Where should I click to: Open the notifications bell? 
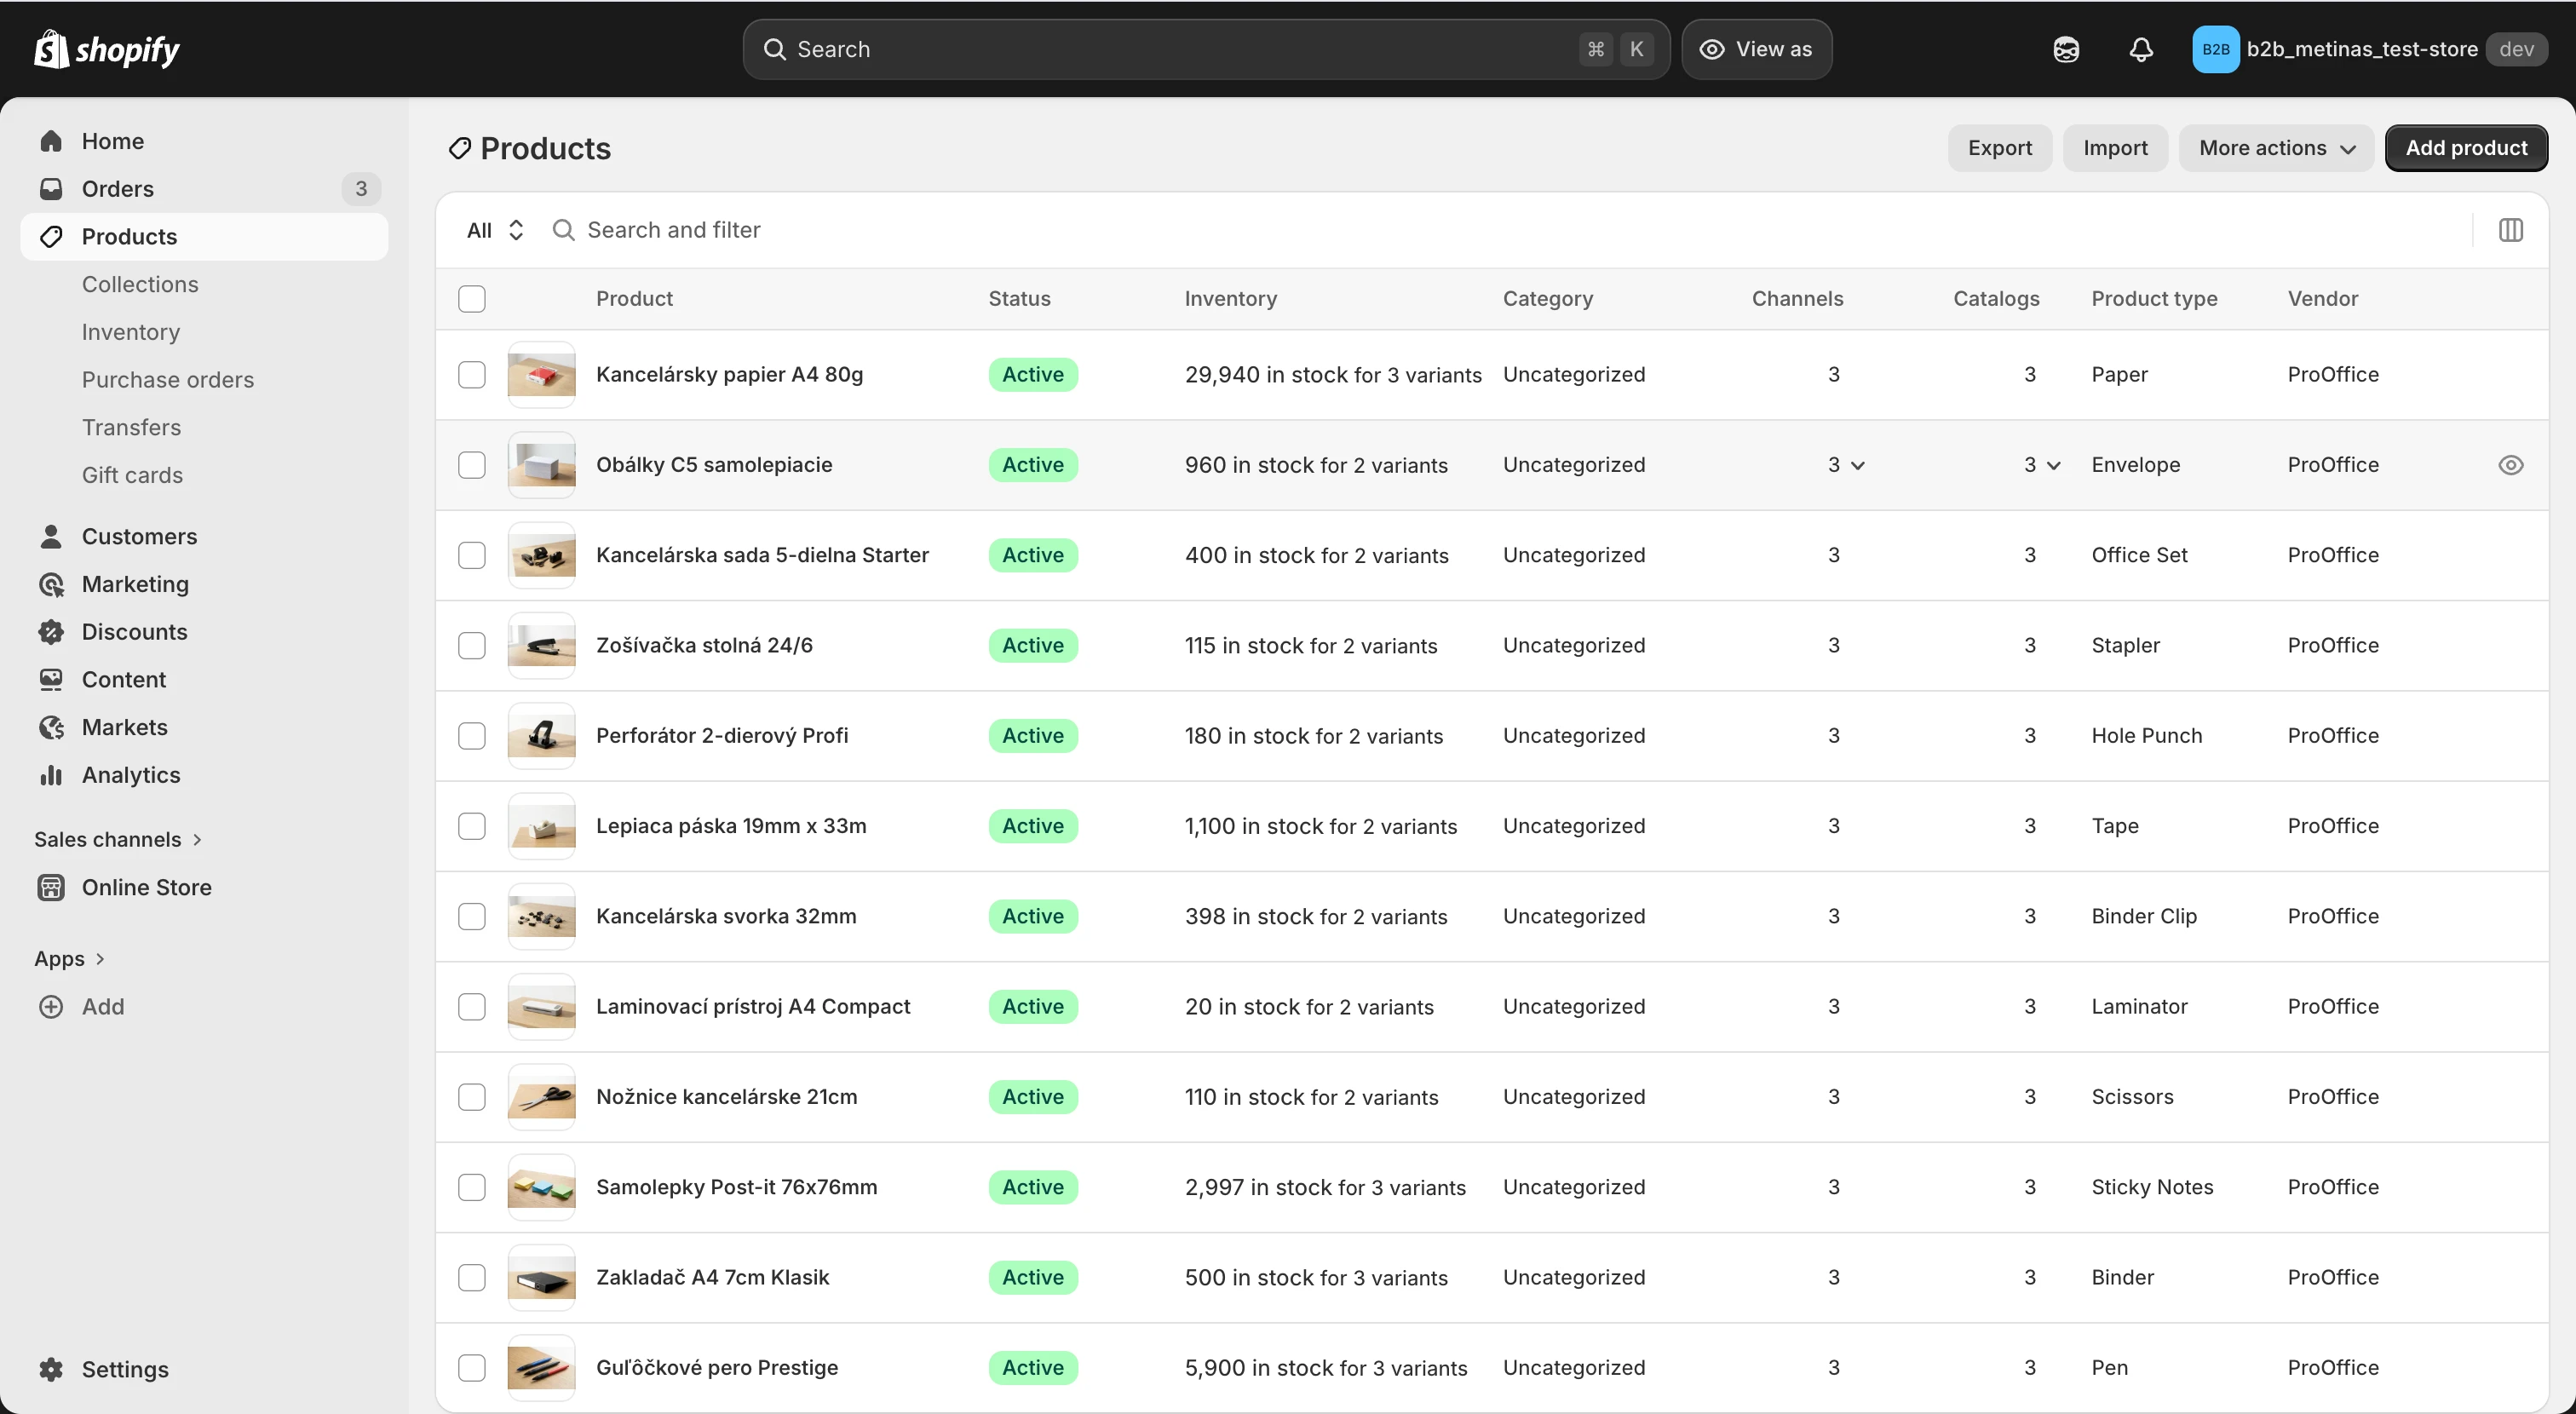pyautogui.click(x=2141, y=49)
